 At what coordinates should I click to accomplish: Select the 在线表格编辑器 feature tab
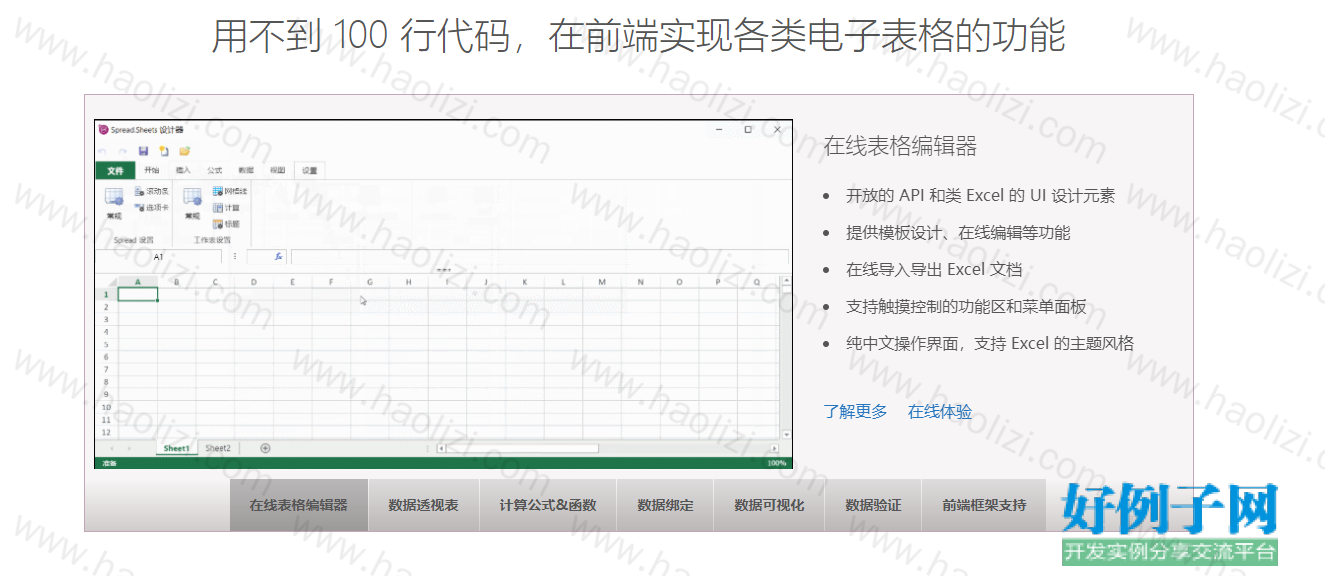pos(299,505)
